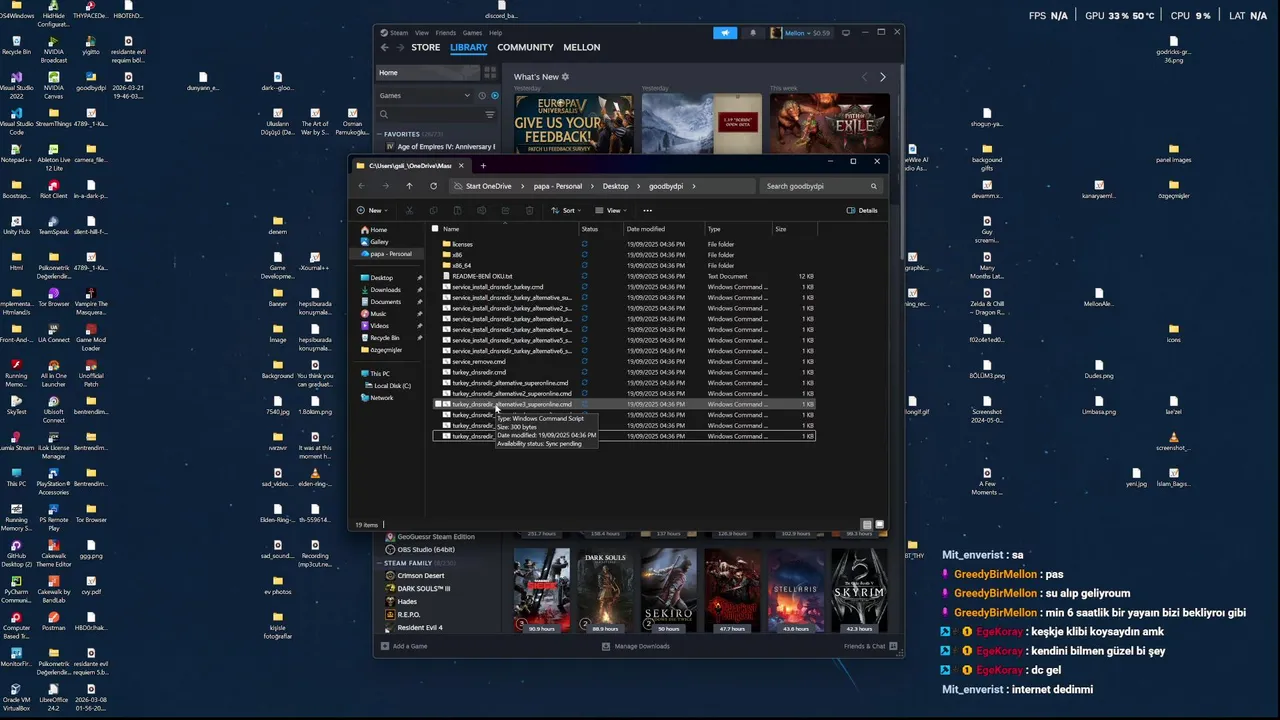Screen dimensions: 1280x720
Task: Switch Explorer to large thumbnails view icon
Action: point(880,524)
